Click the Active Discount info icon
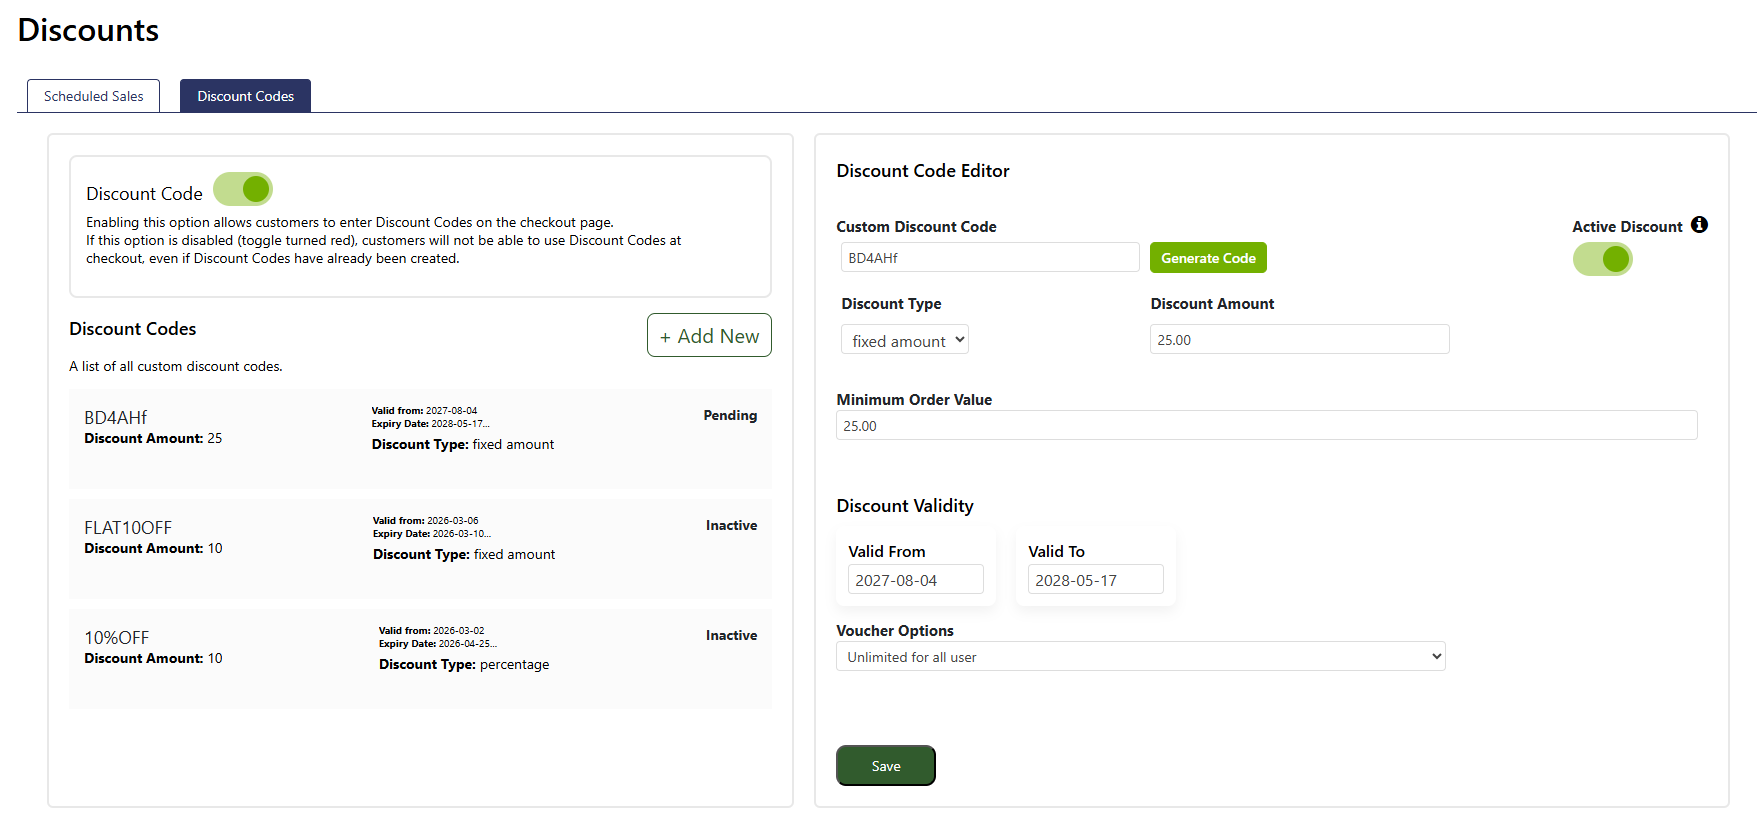Screen dimensions: 1757x835 [1699, 225]
